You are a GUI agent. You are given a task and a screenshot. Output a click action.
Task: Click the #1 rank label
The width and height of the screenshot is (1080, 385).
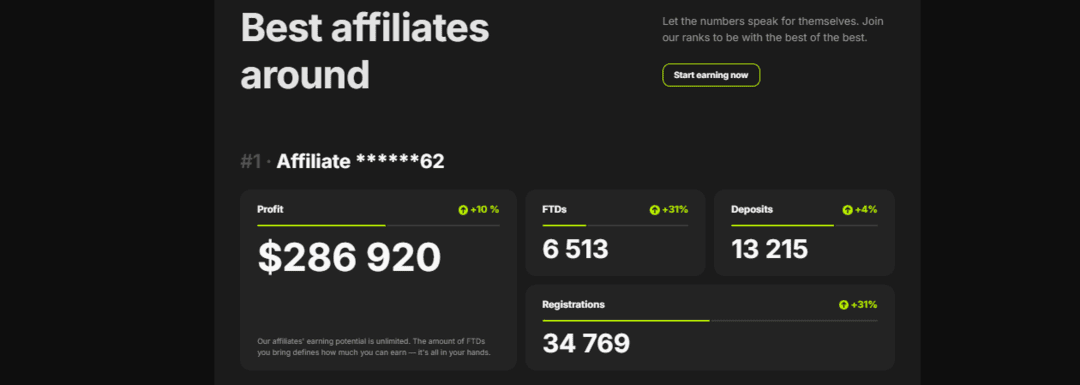[x=251, y=162]
